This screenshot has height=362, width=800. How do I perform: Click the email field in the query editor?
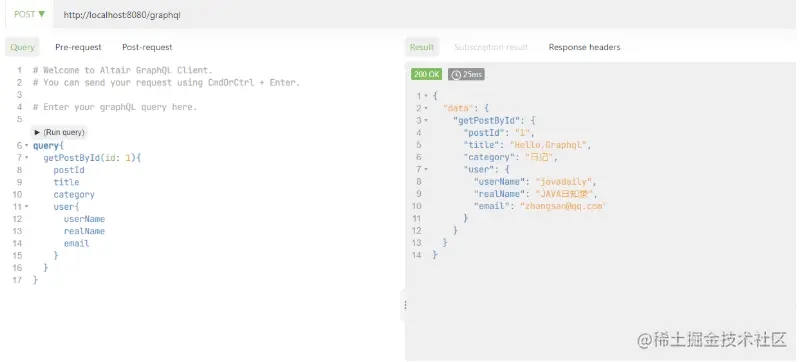[x=77, y=244]
